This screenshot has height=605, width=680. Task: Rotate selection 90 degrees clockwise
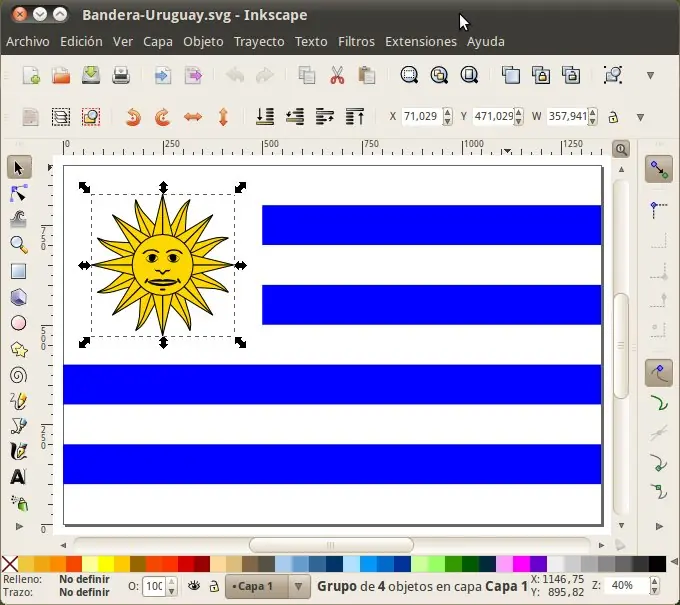click(x=162, y=117)
